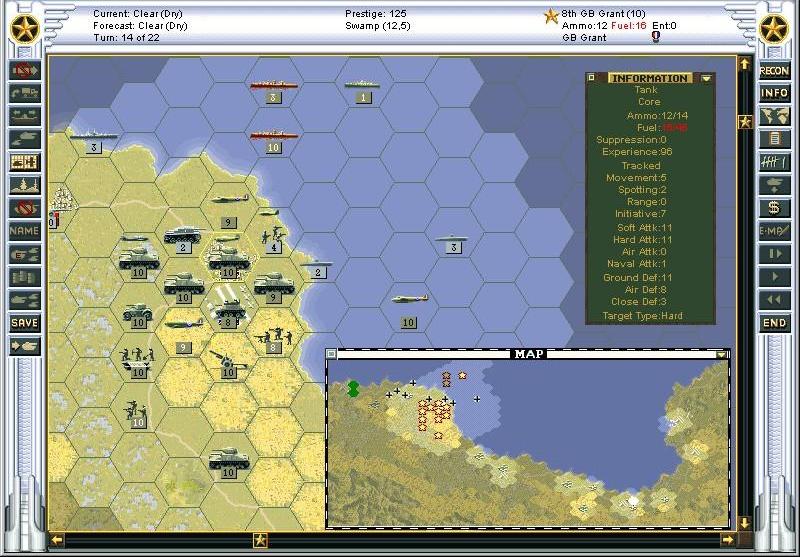
Task: Open the MAP panel dropdown arrow
Action: (x=722, y=354)
